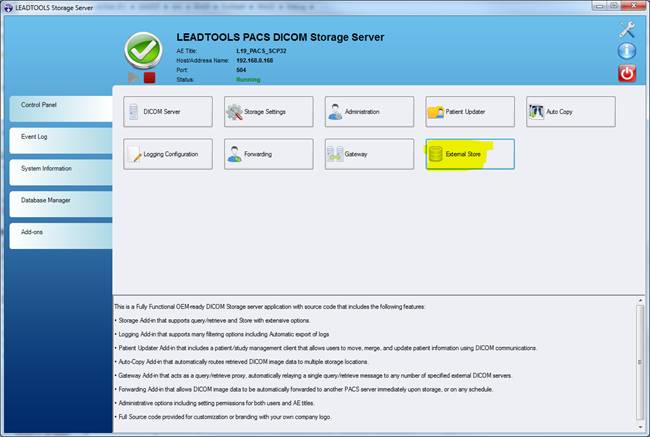This screenshot has width=650, height=437.
Task: Click the host address 192.168.0.166
Action: click(x=255, y=61)
